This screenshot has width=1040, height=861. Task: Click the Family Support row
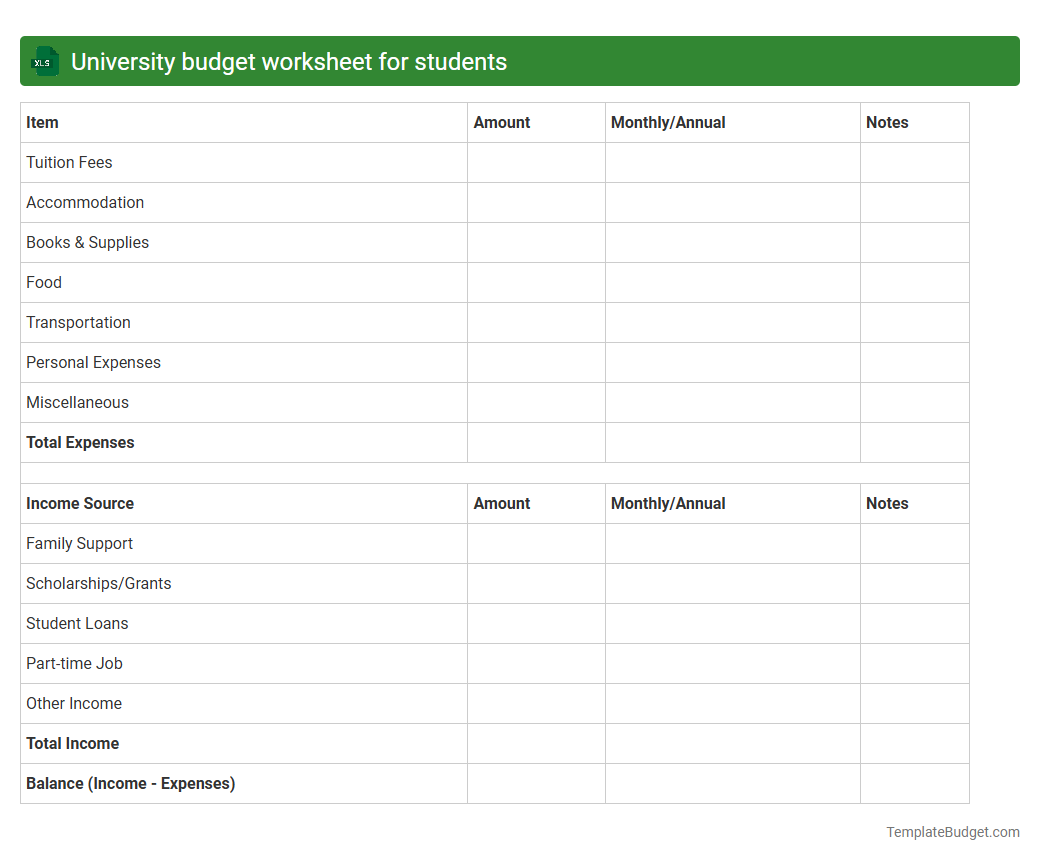click(x=79, y=543)
